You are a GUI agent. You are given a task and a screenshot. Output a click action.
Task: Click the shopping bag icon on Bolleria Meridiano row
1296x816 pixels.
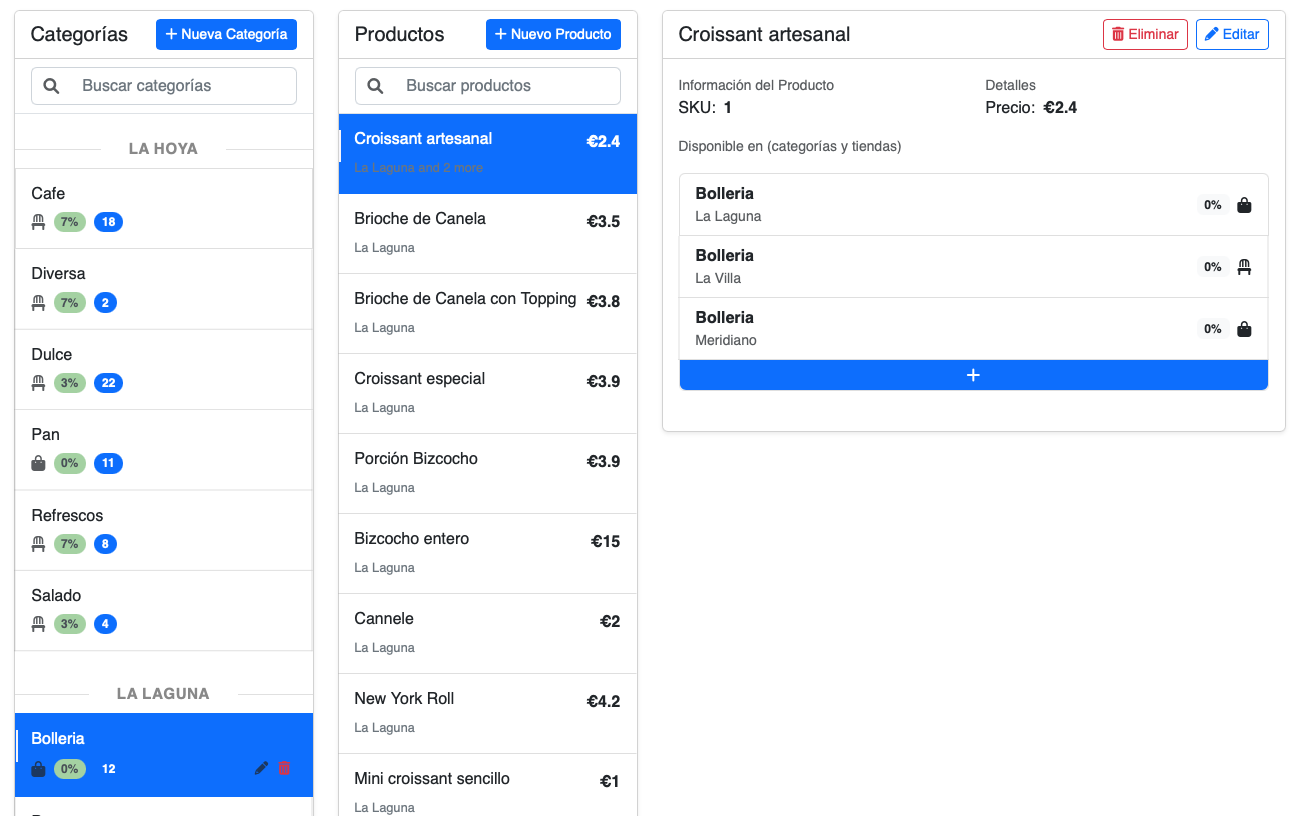[1244, 329]
